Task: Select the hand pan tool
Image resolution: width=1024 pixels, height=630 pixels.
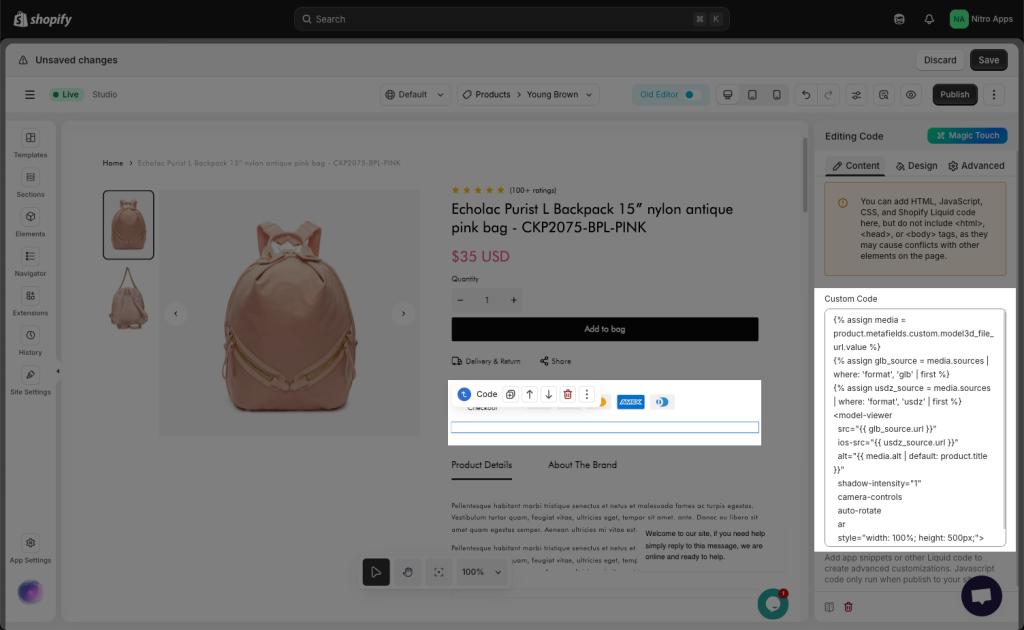Action: point(407,572)
